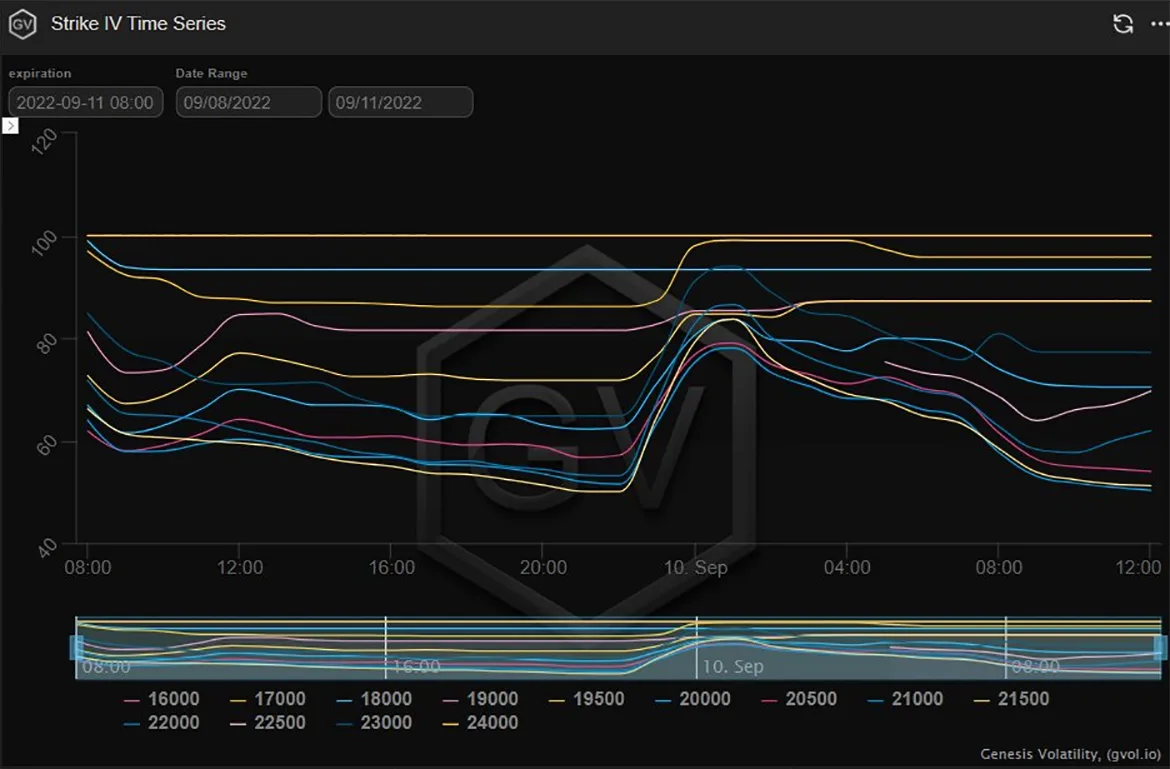The height and width of the screenshot is (769, 1170).
Task: Click the 80 y-axis label
Action: click(x=47, y=342)
